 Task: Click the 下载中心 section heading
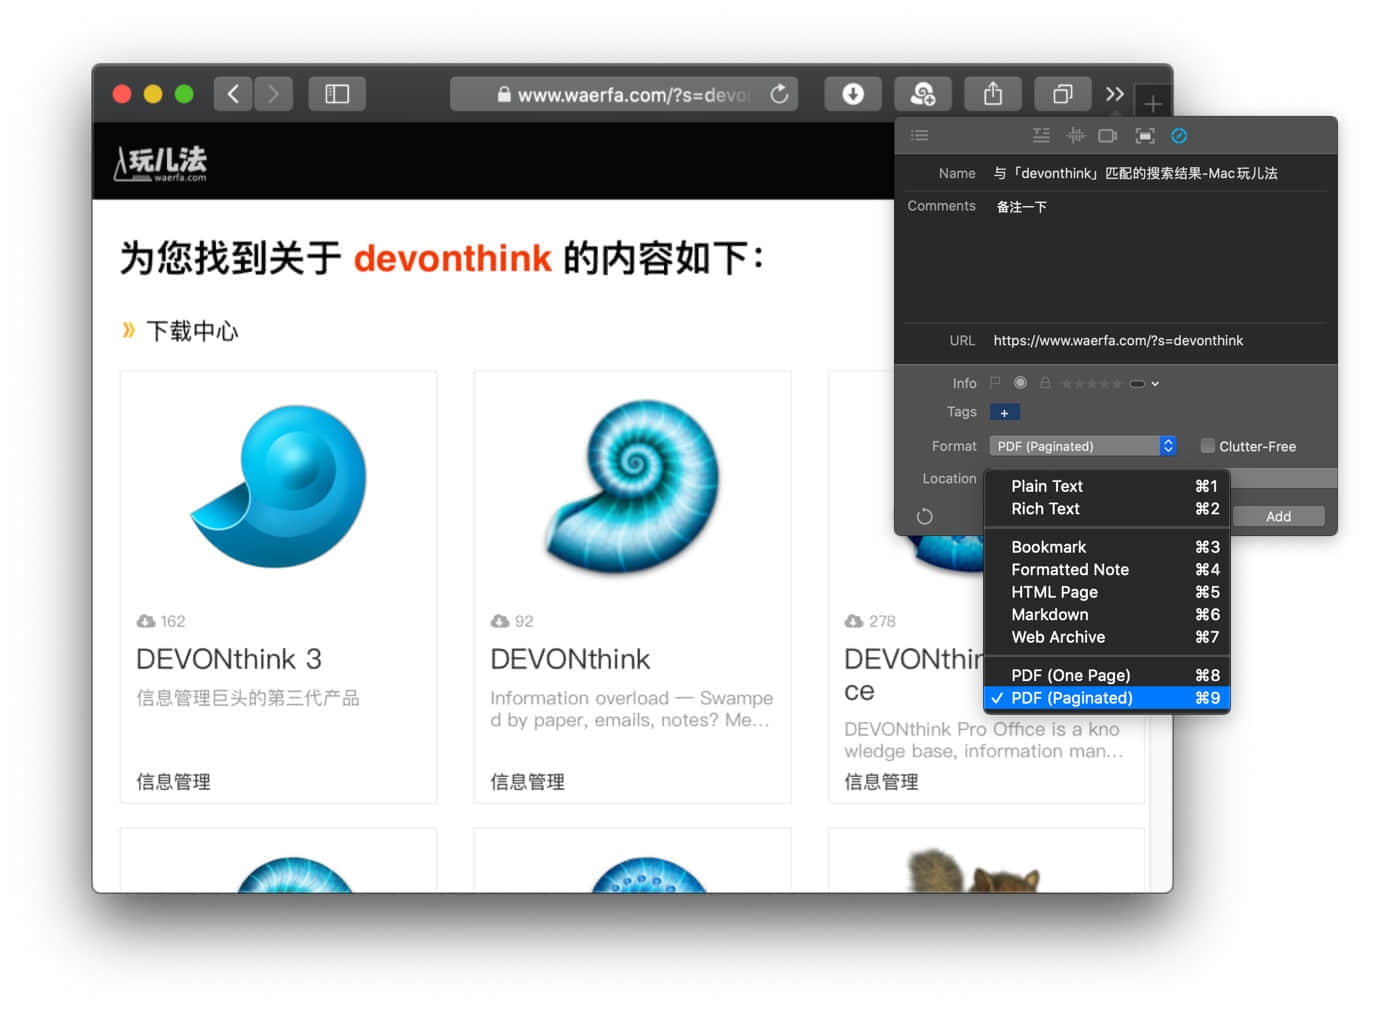click(192, 331)
